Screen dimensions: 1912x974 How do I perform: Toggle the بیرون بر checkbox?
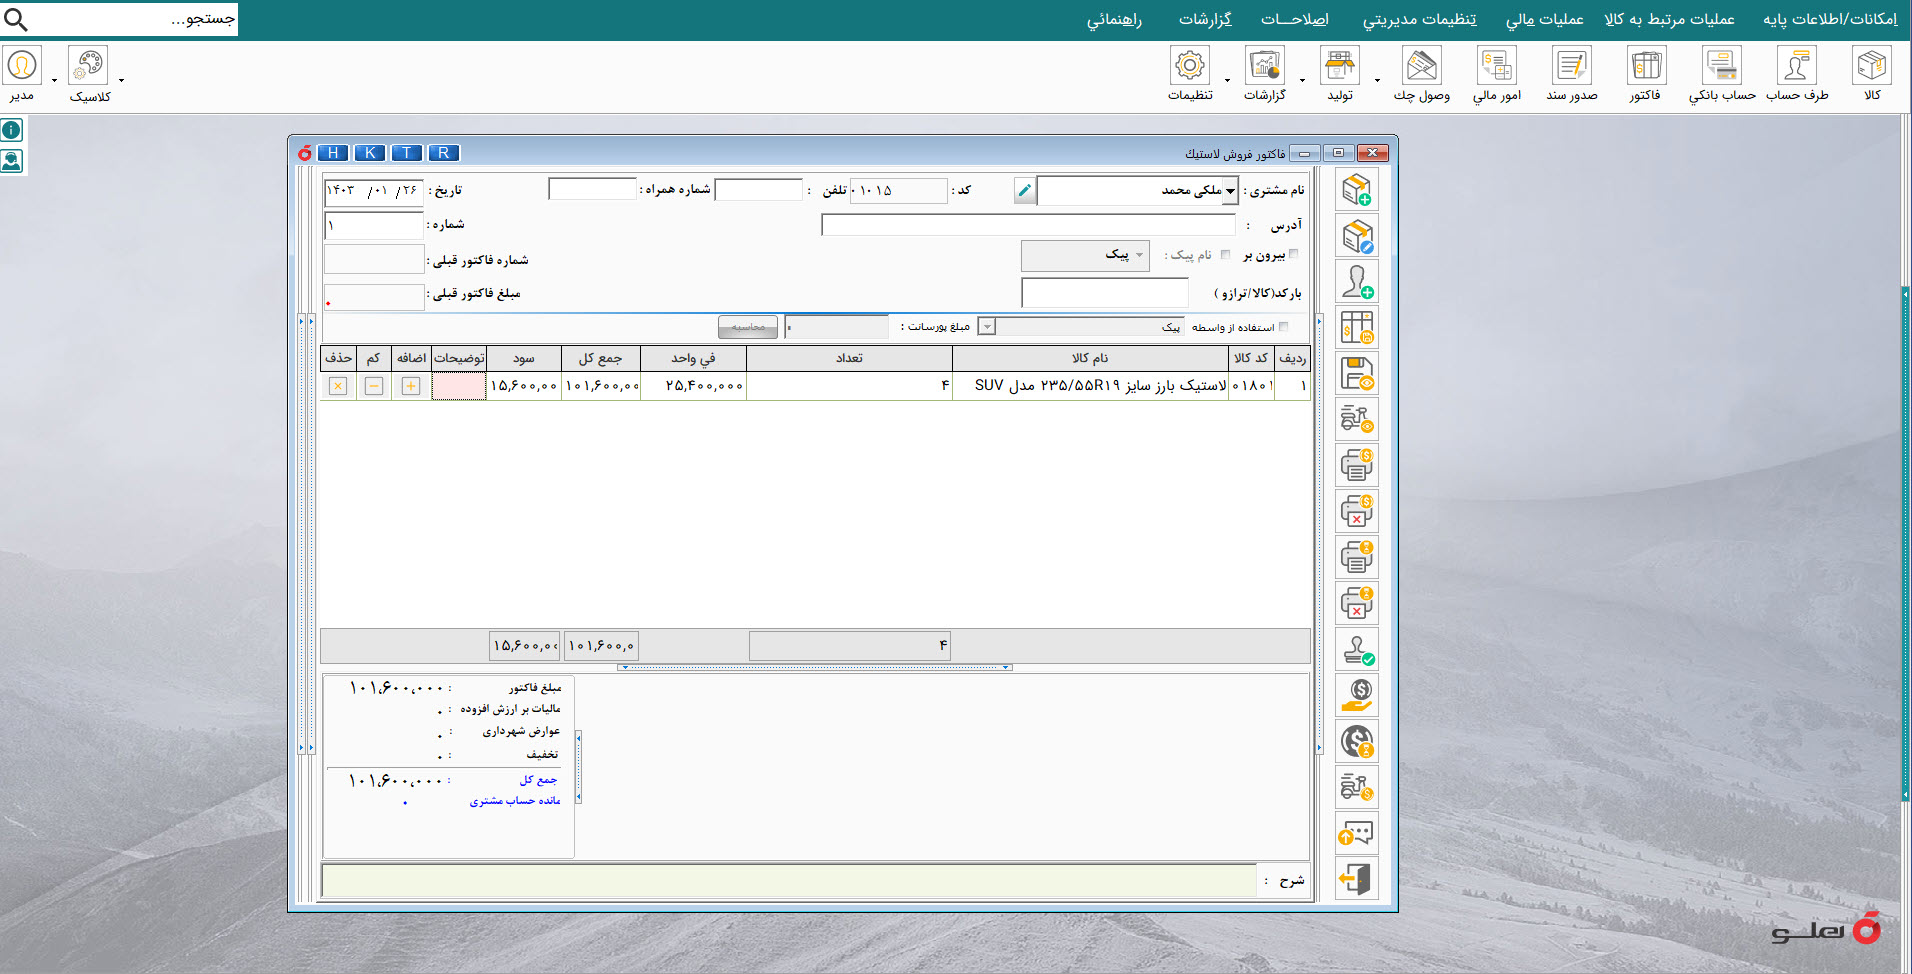tap(1293, 254)
